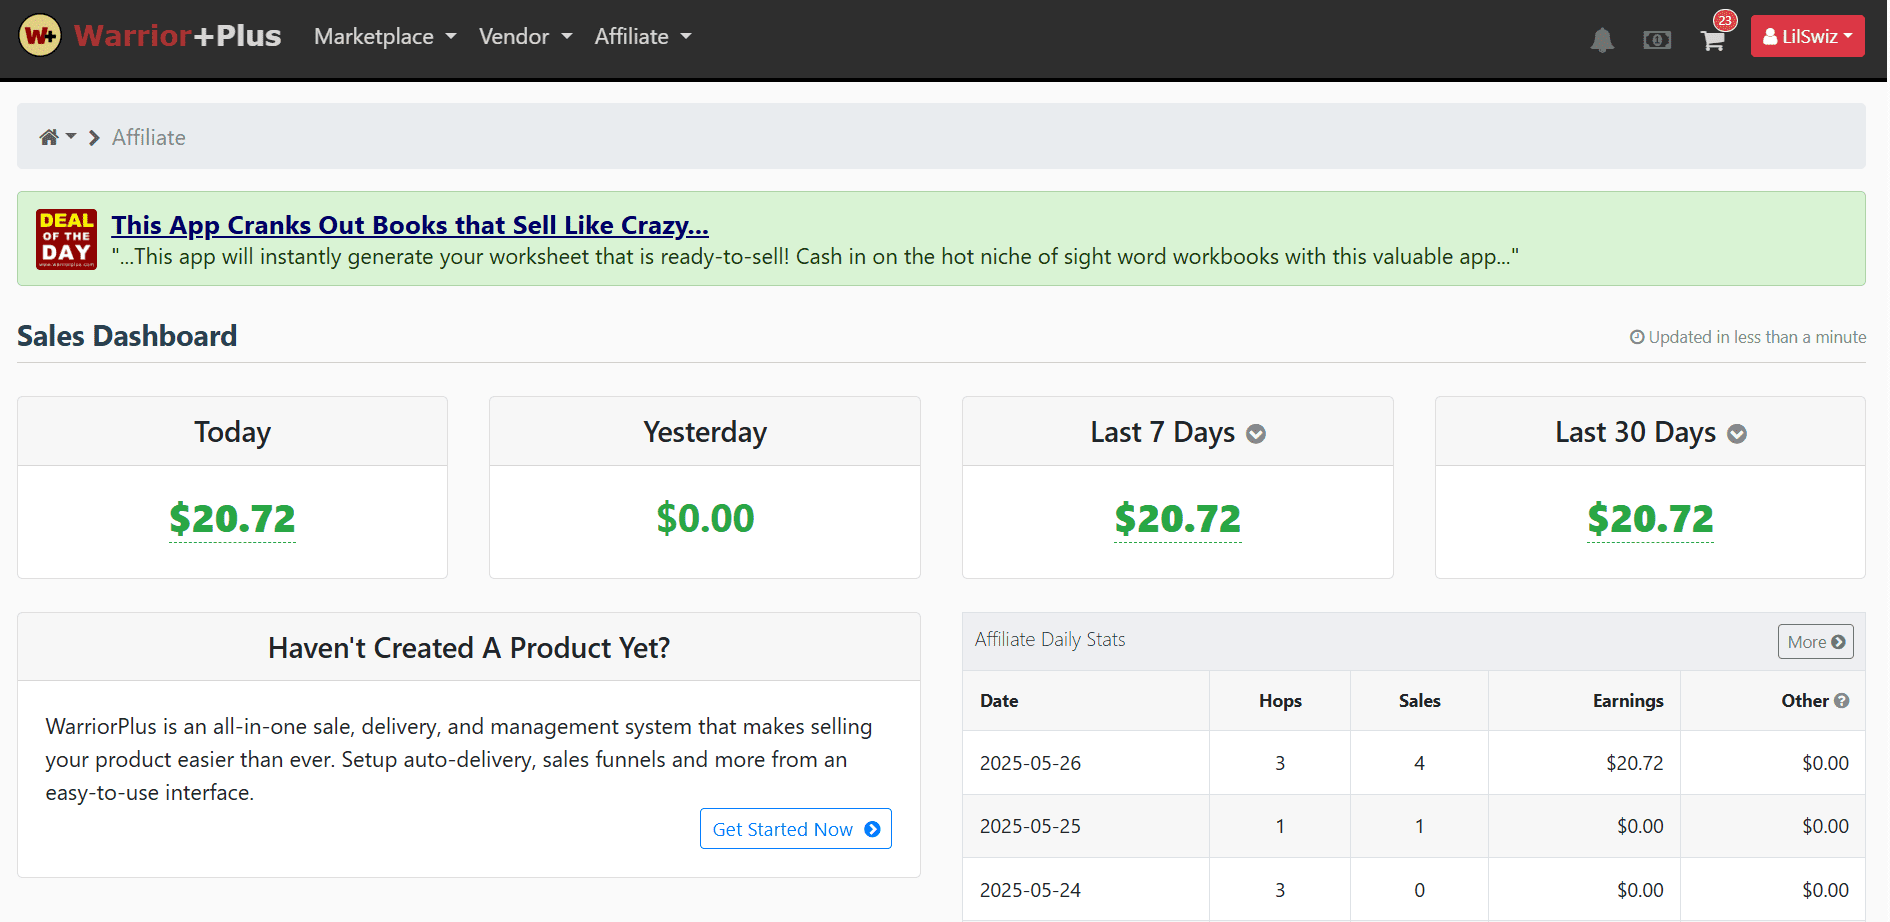Open the Last 30 Days dropdown arrow

point(1737,434)
